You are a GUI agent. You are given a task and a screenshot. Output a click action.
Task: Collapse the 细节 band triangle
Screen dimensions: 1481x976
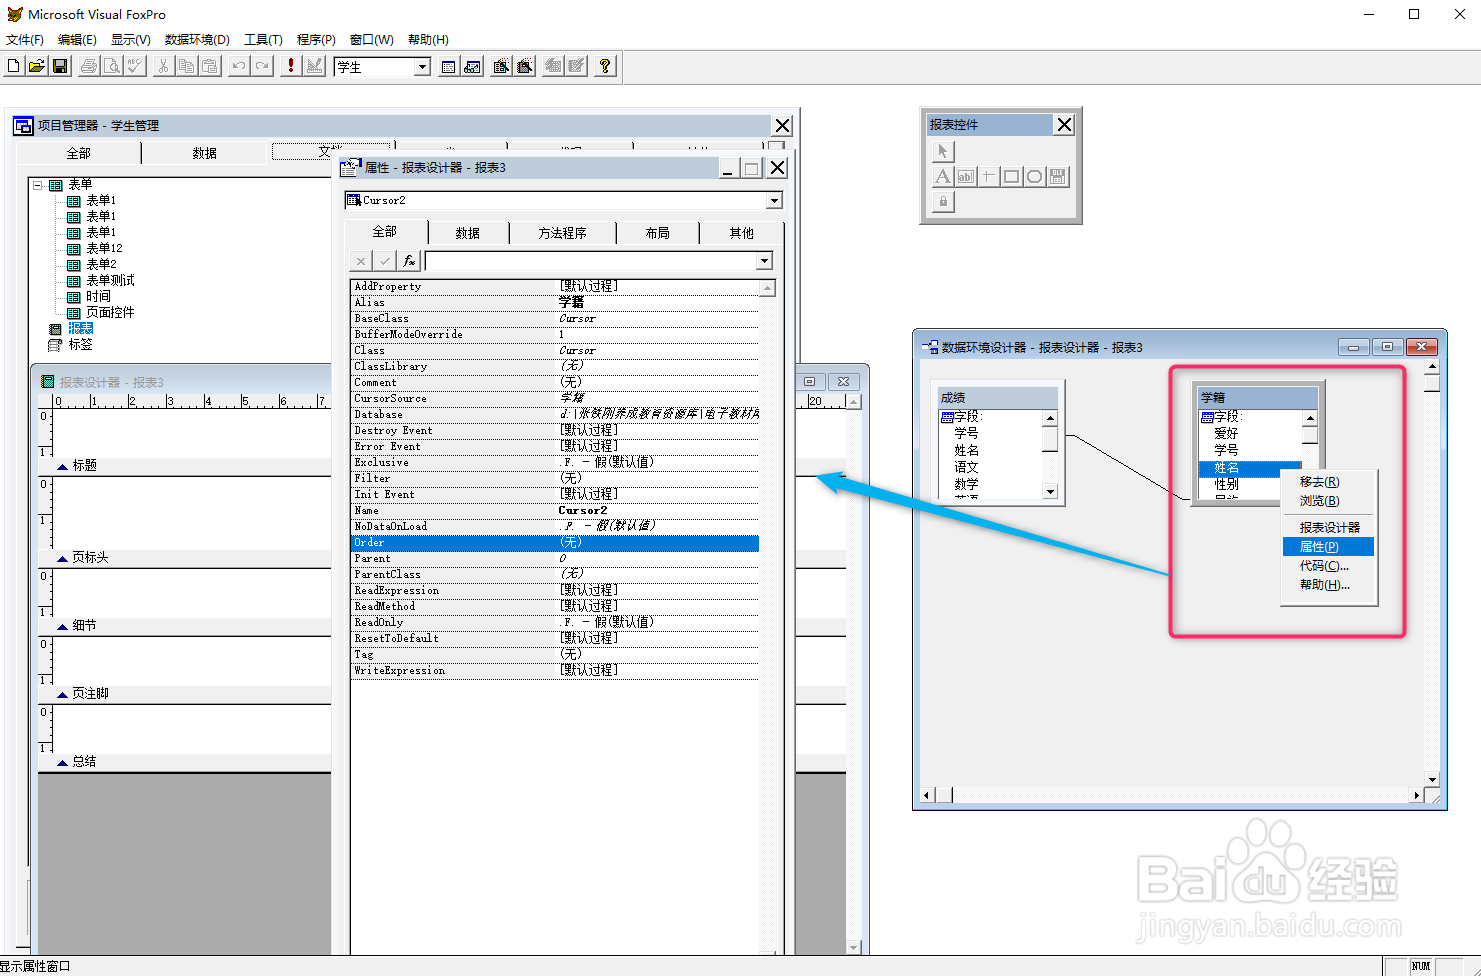coord(62,627)
